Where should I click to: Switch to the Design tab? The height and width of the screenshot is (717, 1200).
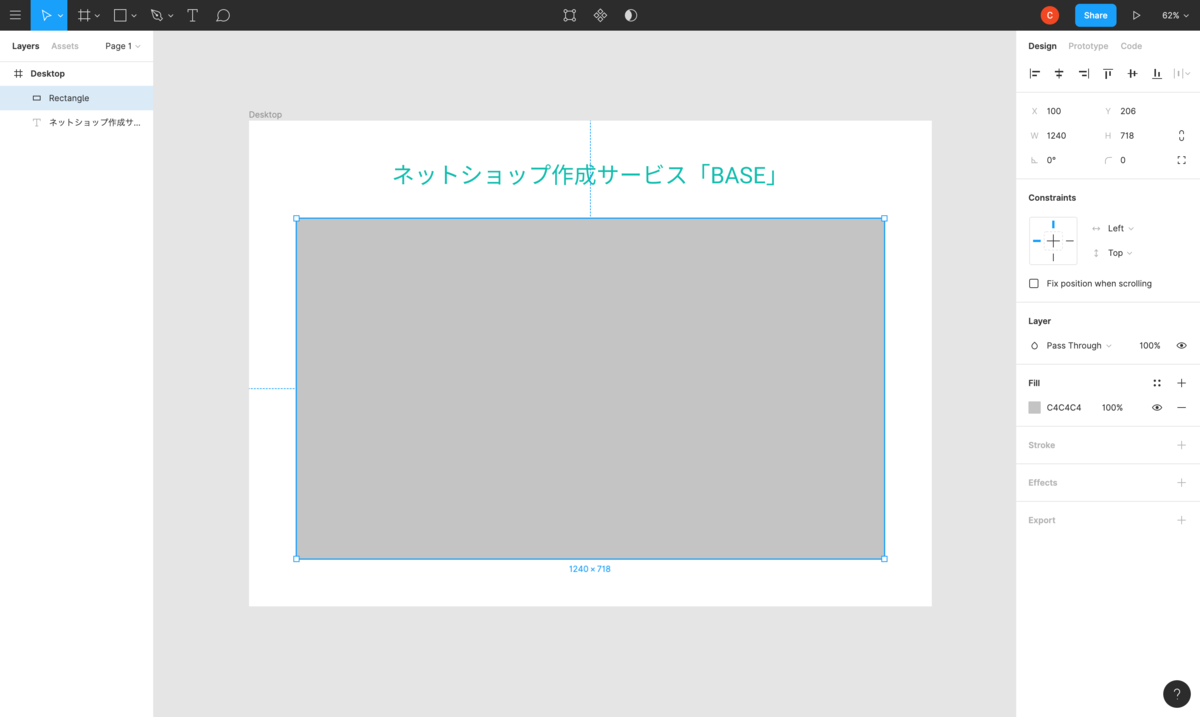[1042, 46]
